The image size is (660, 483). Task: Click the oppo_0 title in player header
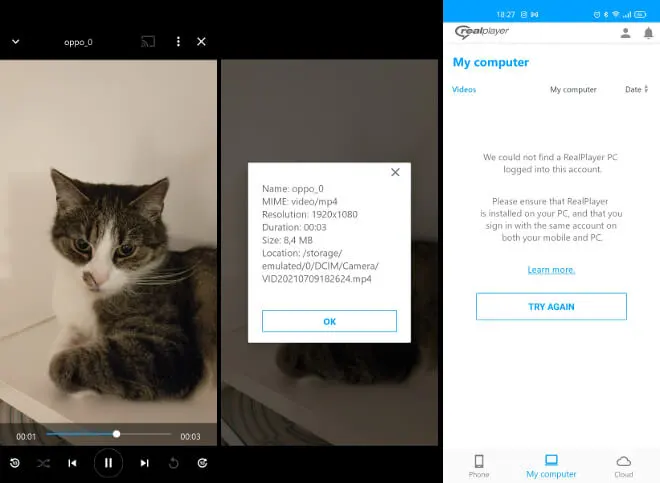[x=78, y=42]
